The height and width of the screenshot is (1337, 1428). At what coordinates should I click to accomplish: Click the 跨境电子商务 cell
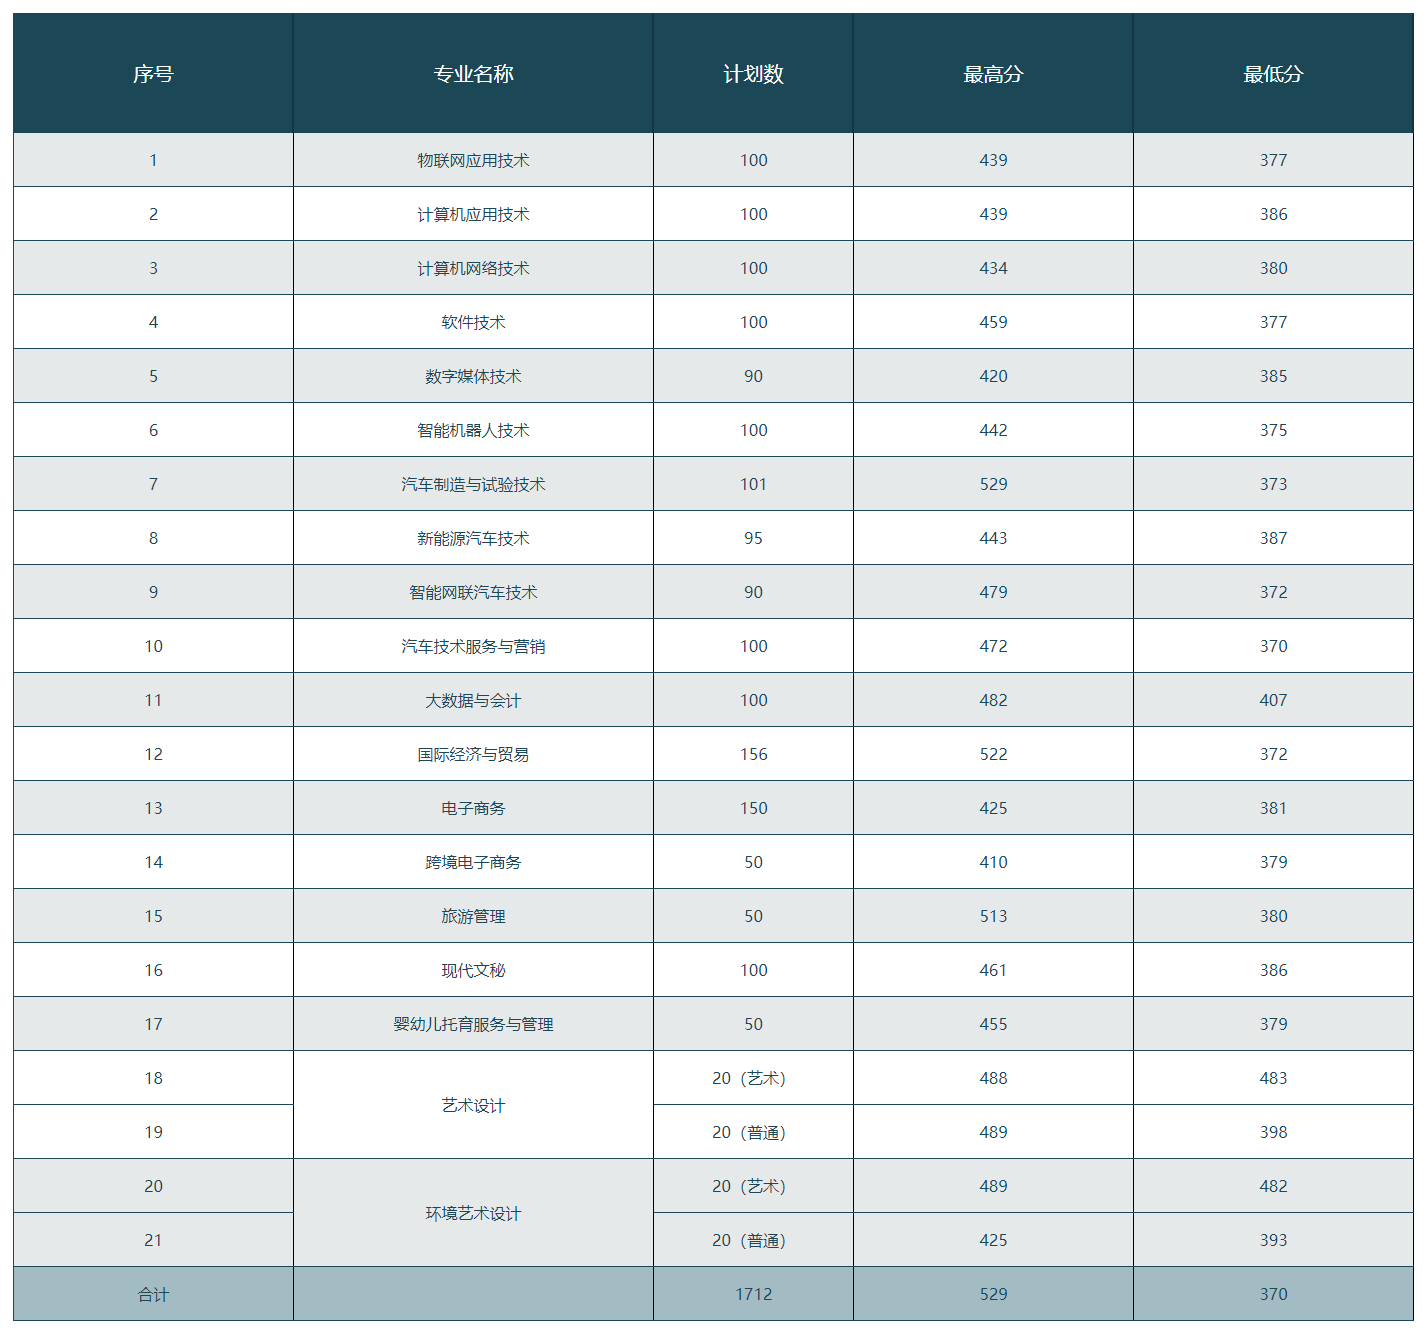click(473, 862)
